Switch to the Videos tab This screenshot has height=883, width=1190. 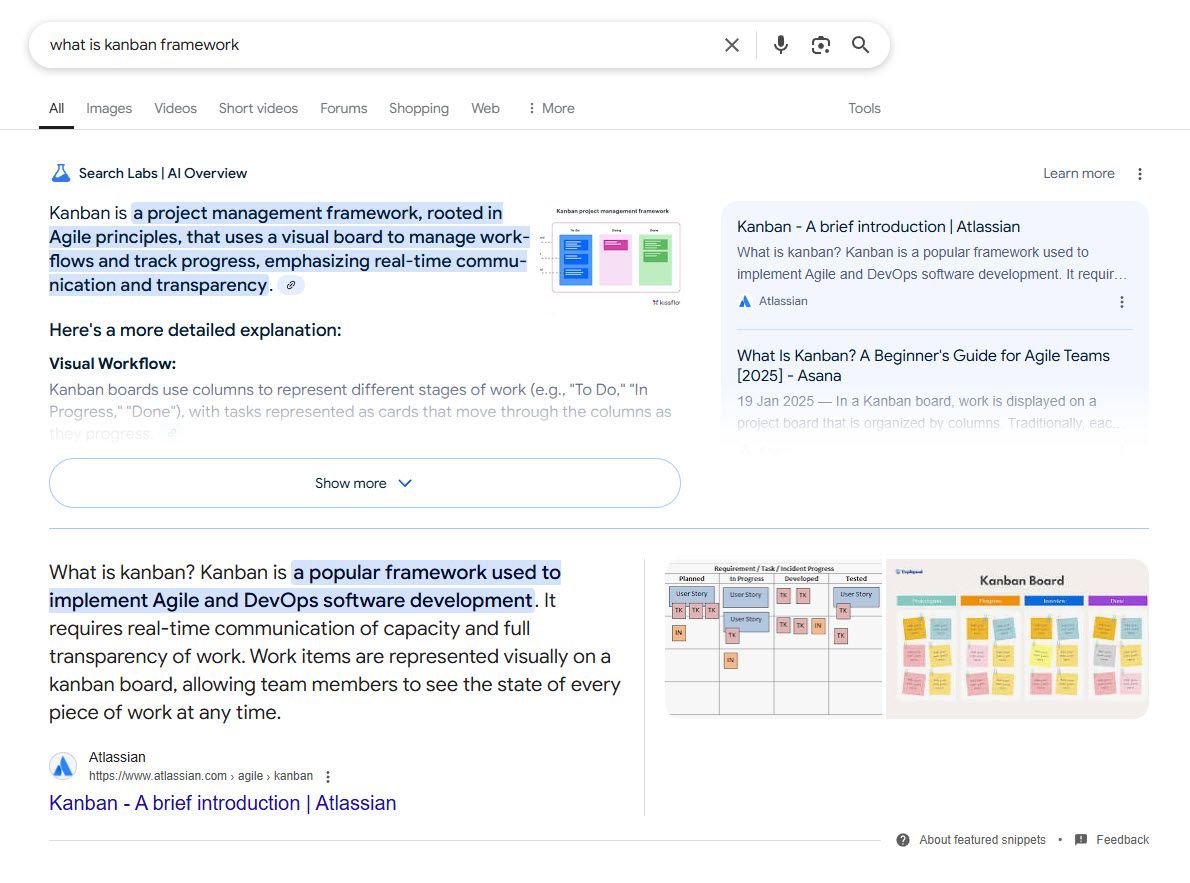tap(175, 109)
